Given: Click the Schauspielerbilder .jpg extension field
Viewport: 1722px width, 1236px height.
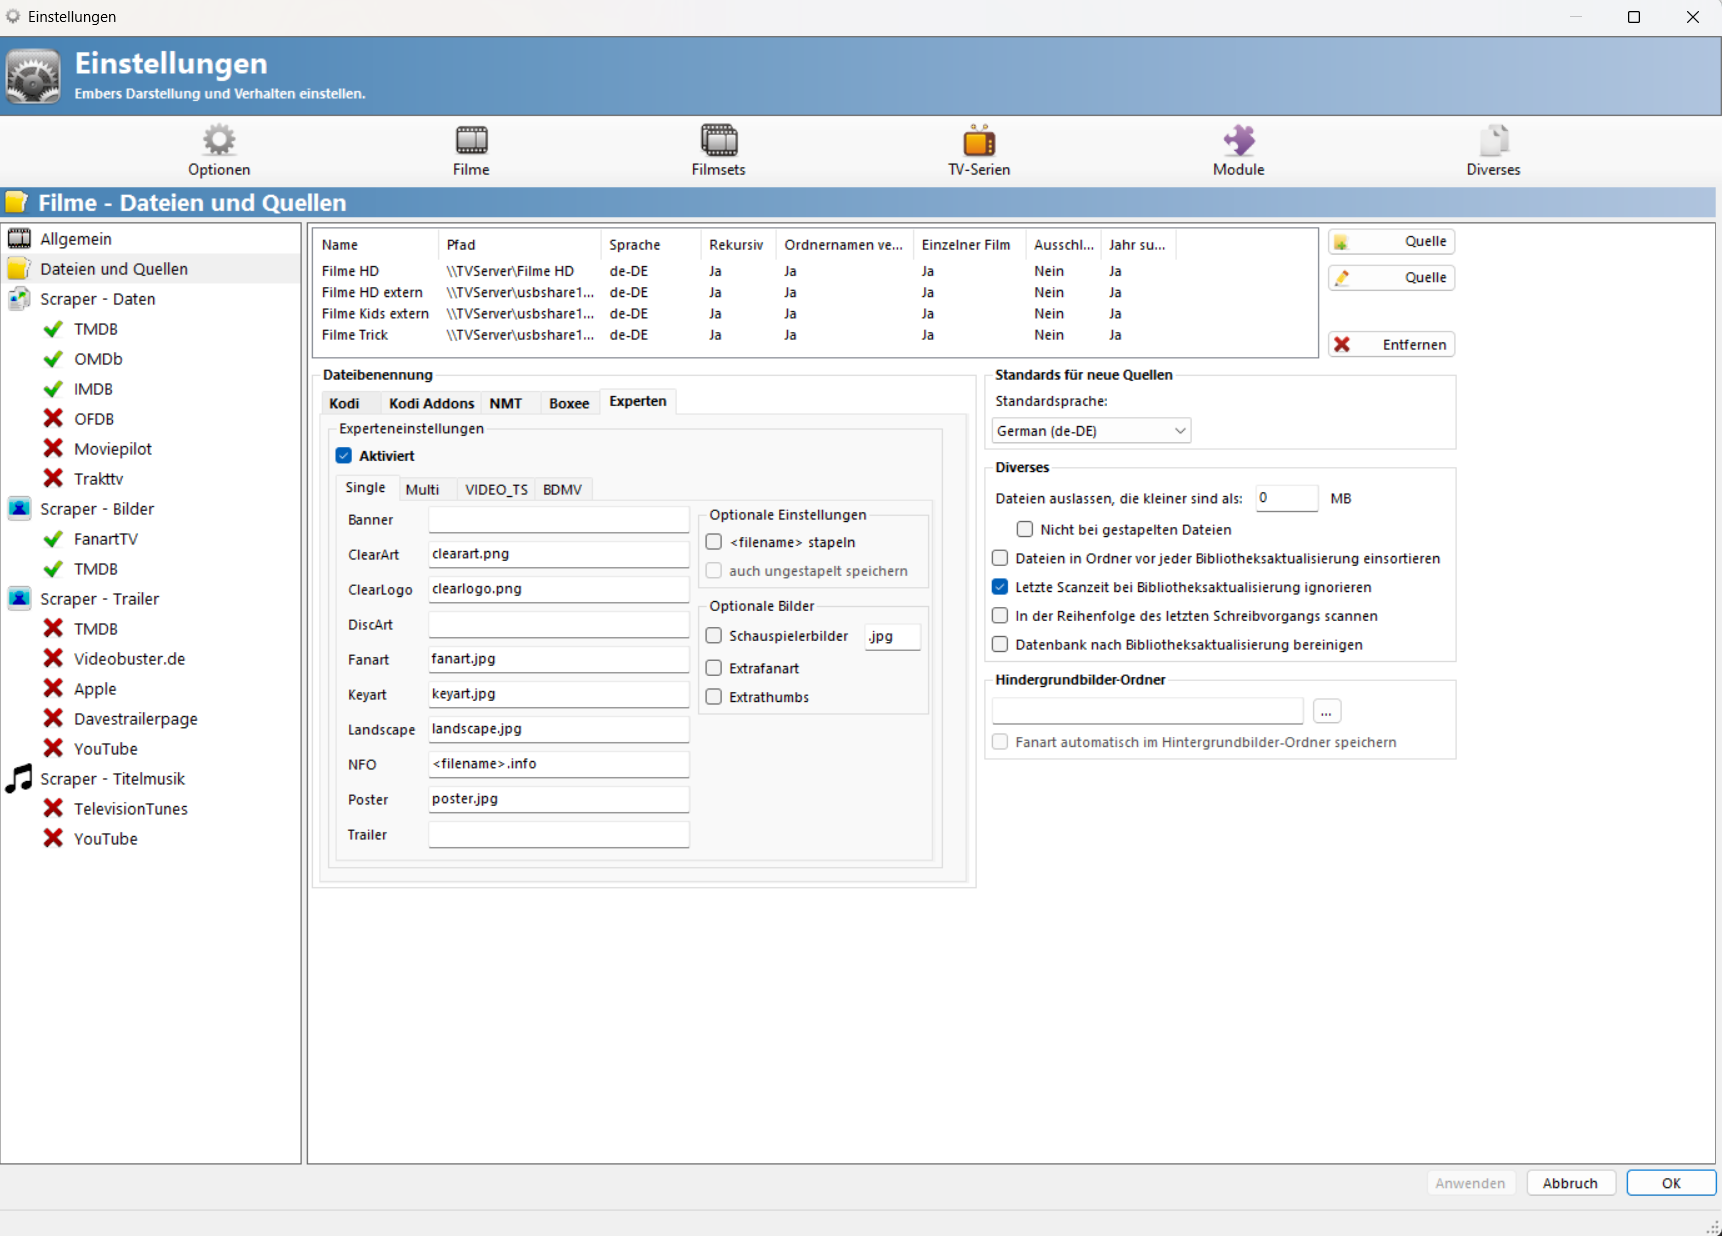Looking at the screenshot, I should (892, 636).
